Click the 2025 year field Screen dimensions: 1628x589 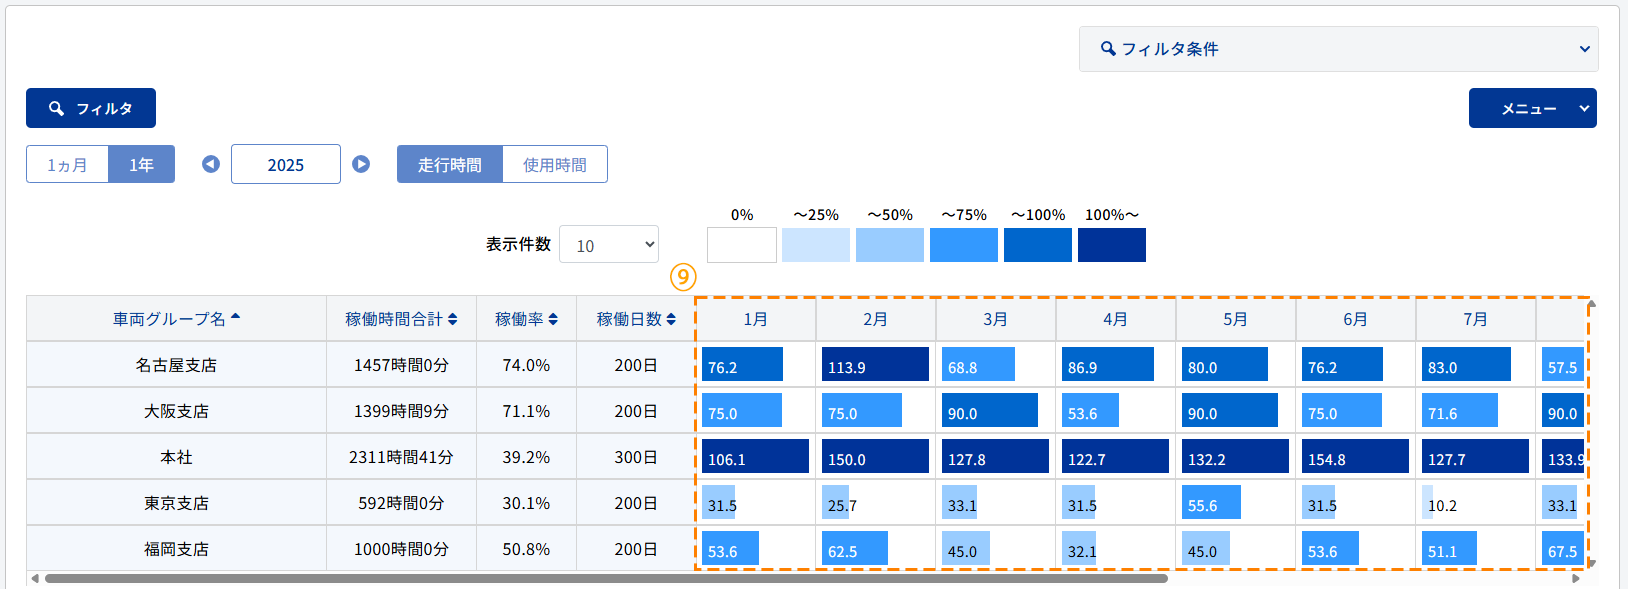[x=285, y=165]
